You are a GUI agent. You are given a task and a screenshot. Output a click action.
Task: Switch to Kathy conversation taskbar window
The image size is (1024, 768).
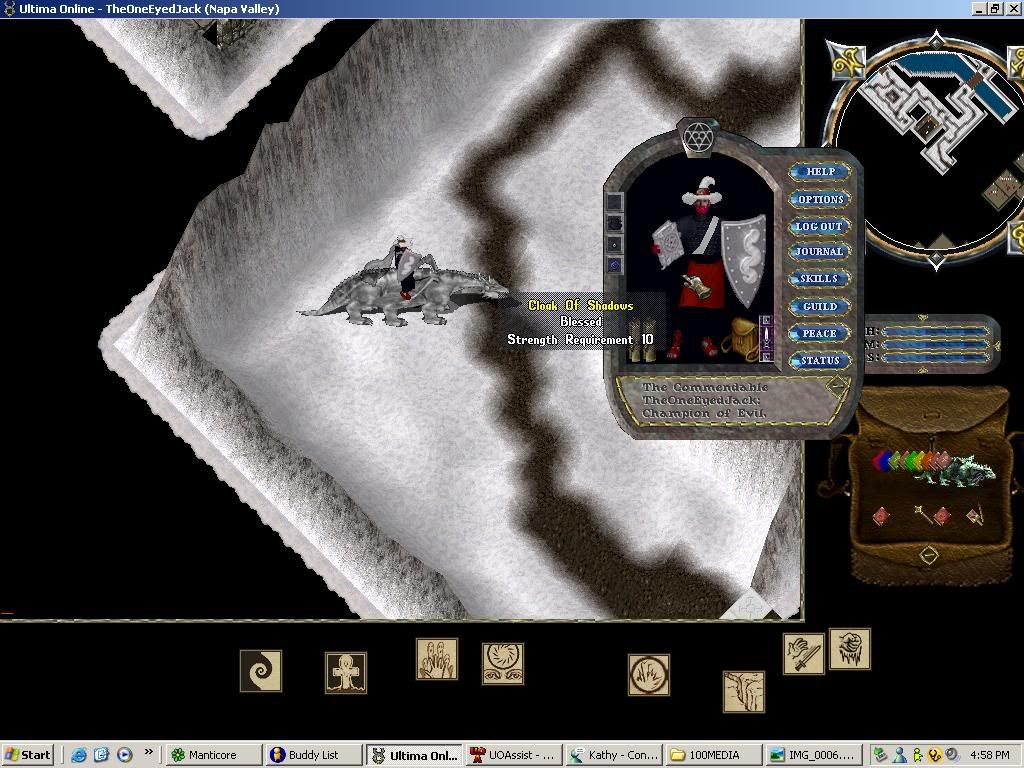(614, 755)
